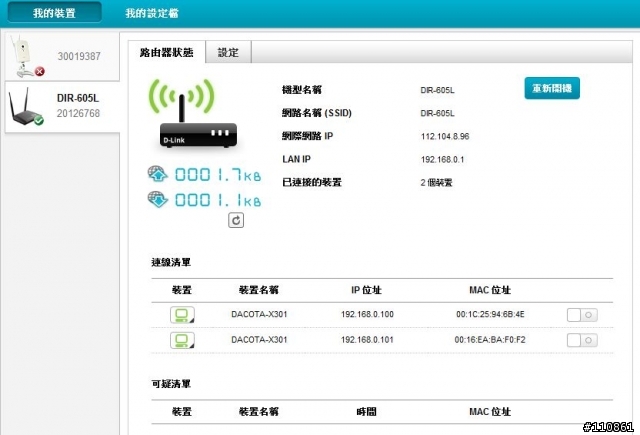
Task: Switch to the 我的設定檔 tab
Action: click(152, 13)
